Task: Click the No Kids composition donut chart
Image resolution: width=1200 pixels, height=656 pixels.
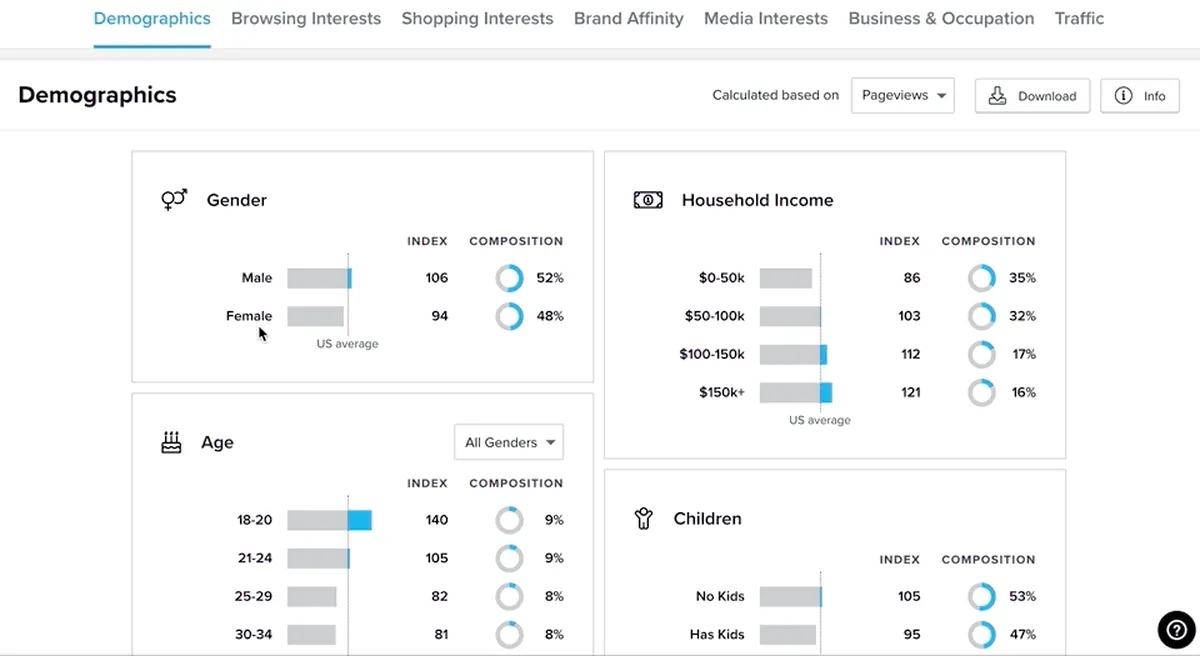Action: (x=982, y=596)
